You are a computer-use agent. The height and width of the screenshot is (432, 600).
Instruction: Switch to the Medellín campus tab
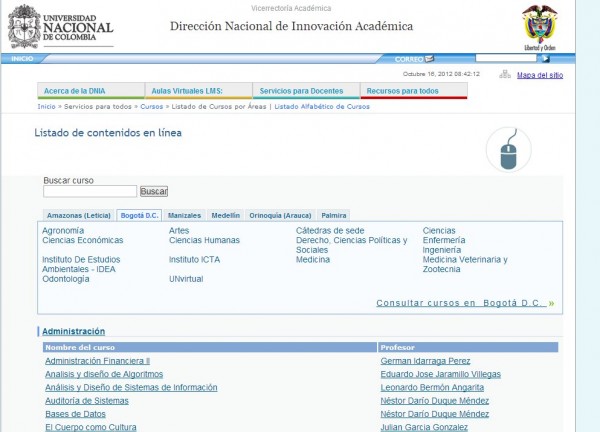click(x=225, y=215)
